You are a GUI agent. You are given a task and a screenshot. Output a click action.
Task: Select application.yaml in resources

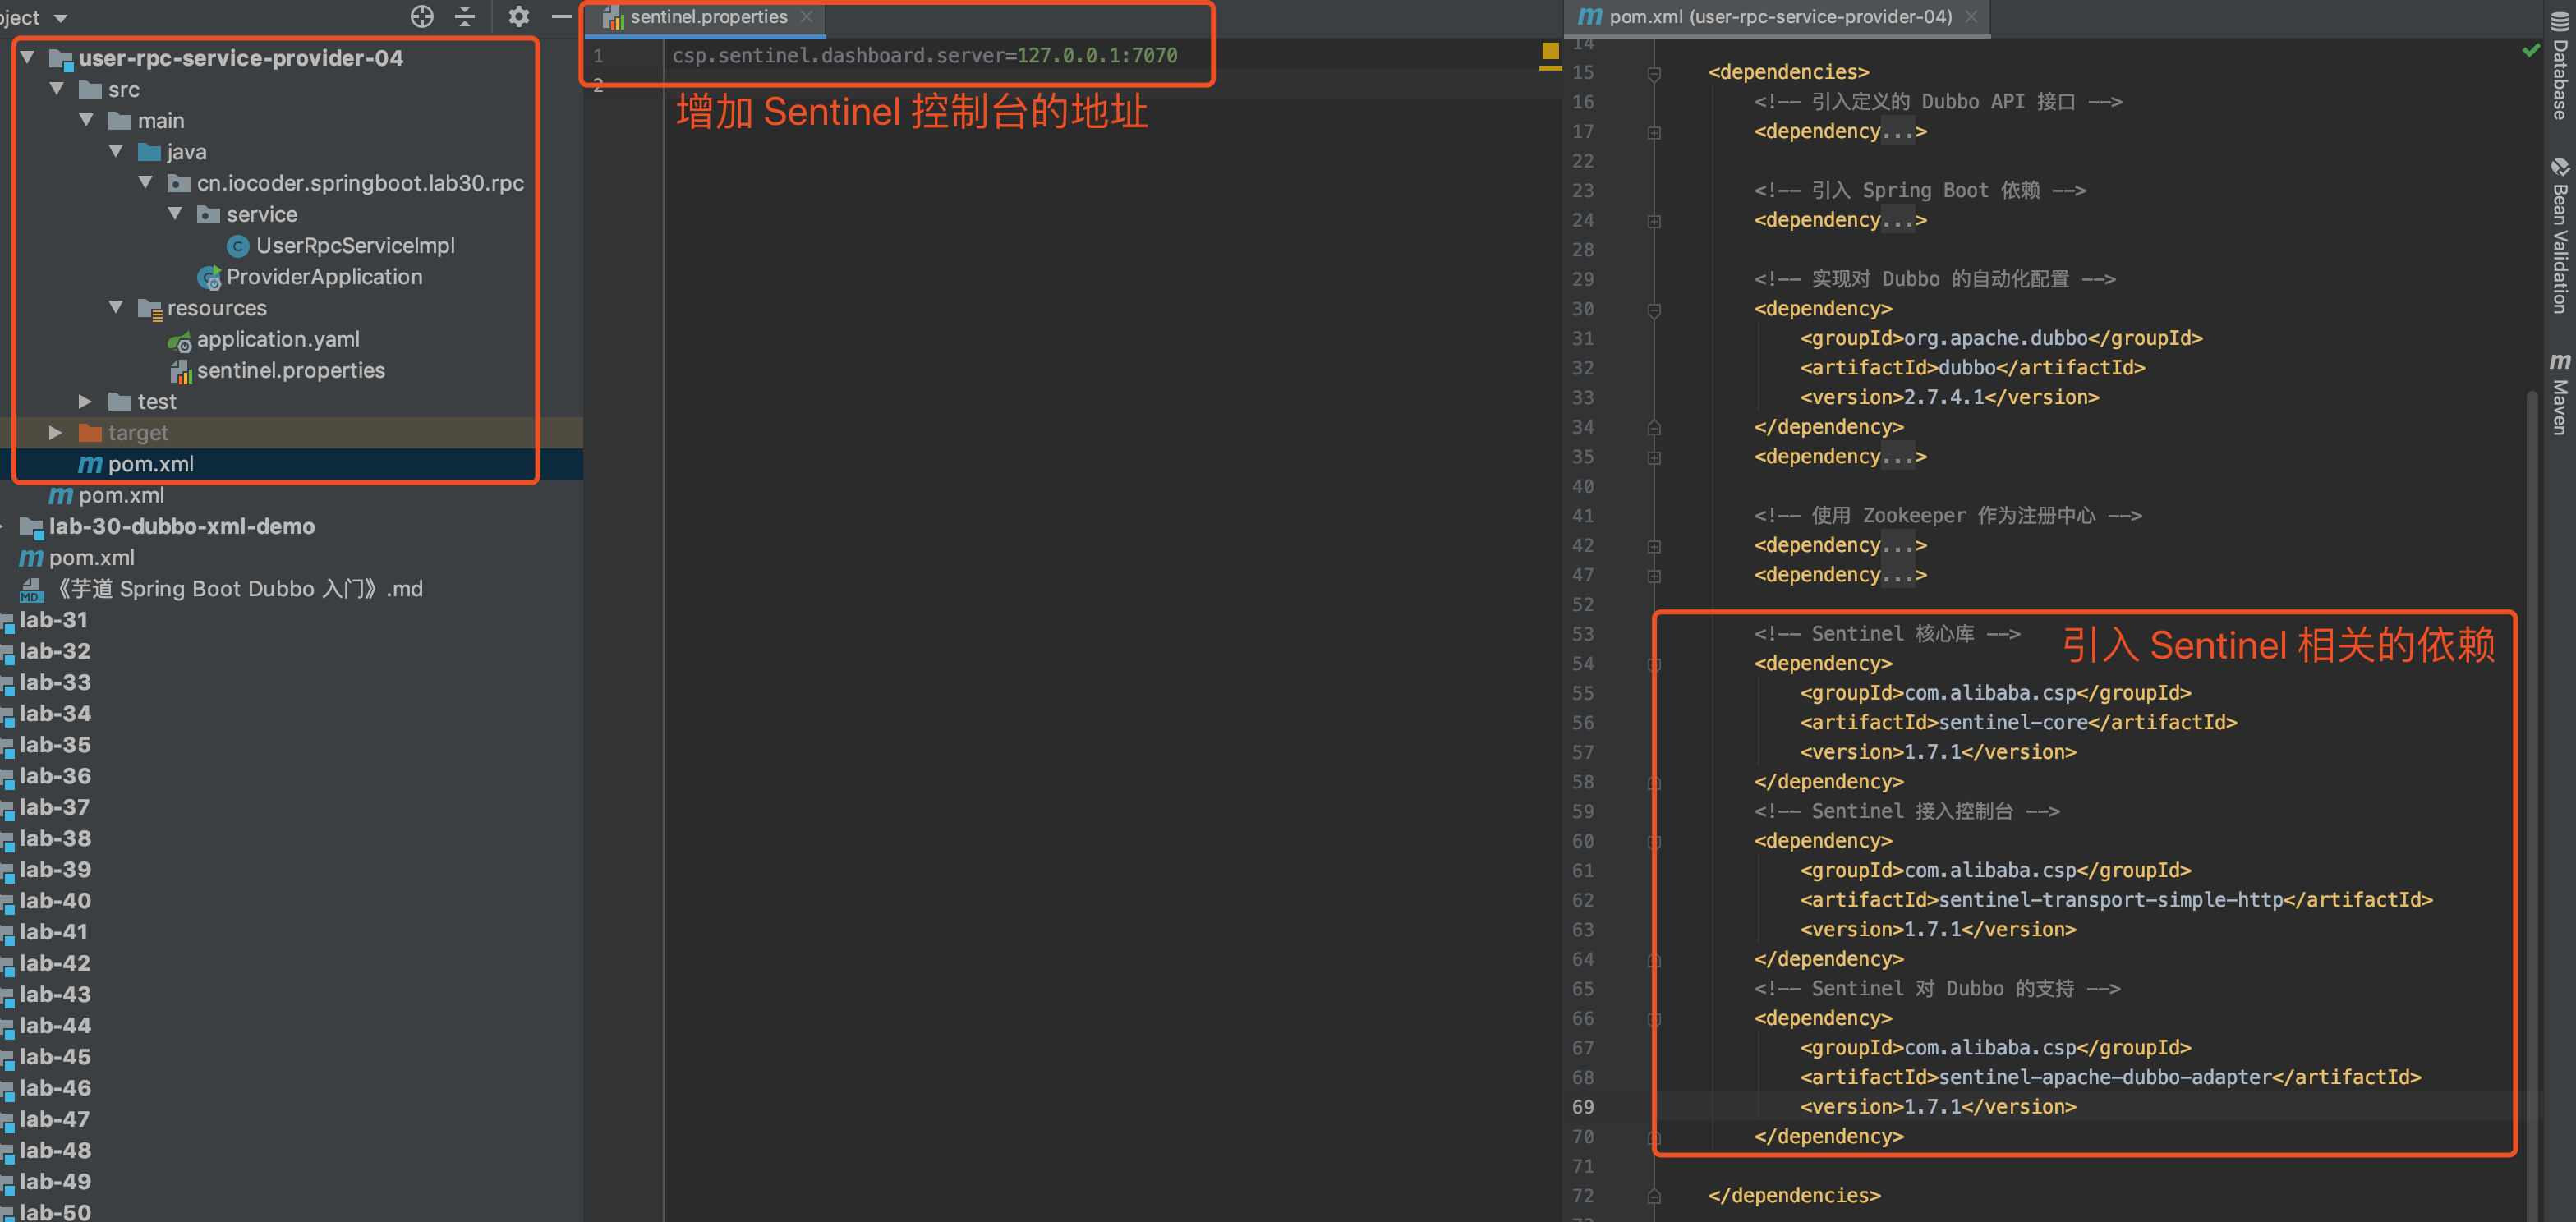pos(277,340)
